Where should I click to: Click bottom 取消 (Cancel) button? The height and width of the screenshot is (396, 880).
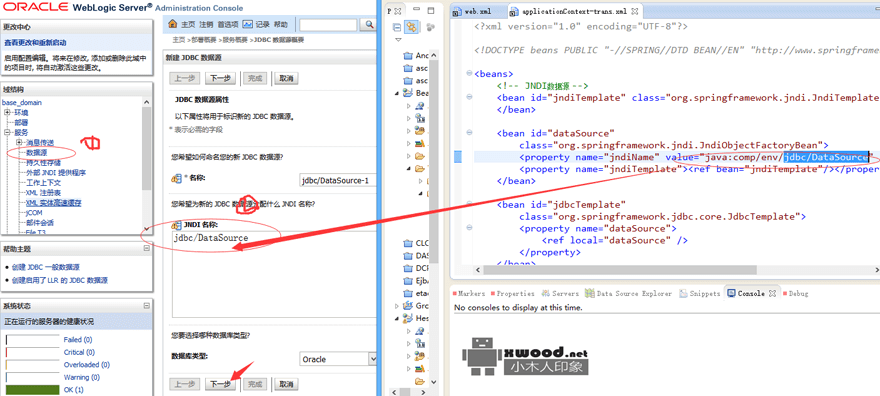[x=286, y=384]
